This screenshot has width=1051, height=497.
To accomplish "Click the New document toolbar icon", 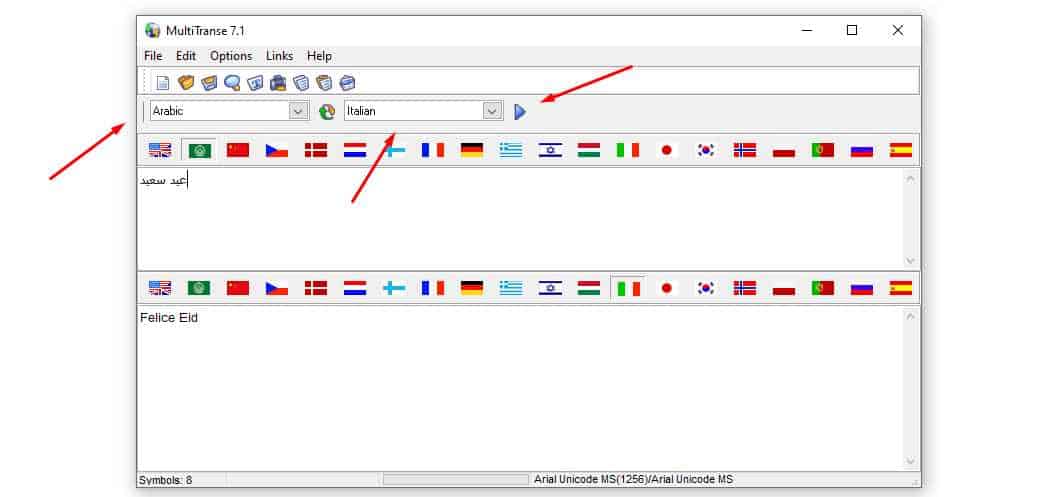I will click(x=163, y=83).
